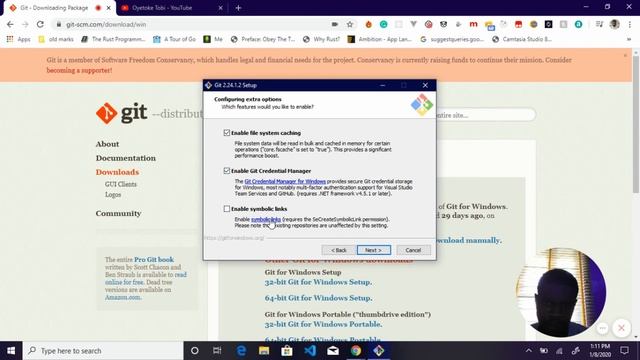640x360 pixels.
Task: Click taskbar clock showing 1:11 PM
Action: click(600, 351)
